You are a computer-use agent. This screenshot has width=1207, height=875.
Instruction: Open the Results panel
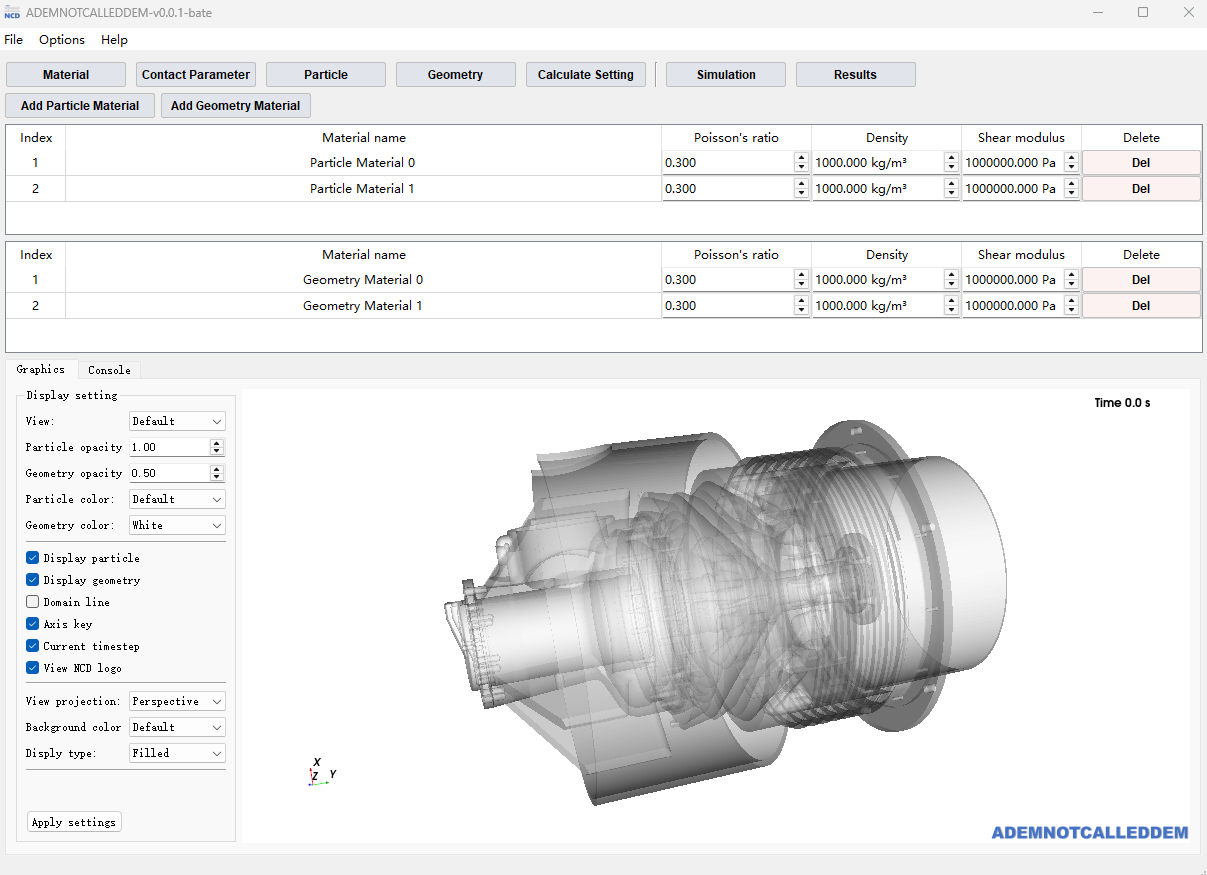[855, 74]
